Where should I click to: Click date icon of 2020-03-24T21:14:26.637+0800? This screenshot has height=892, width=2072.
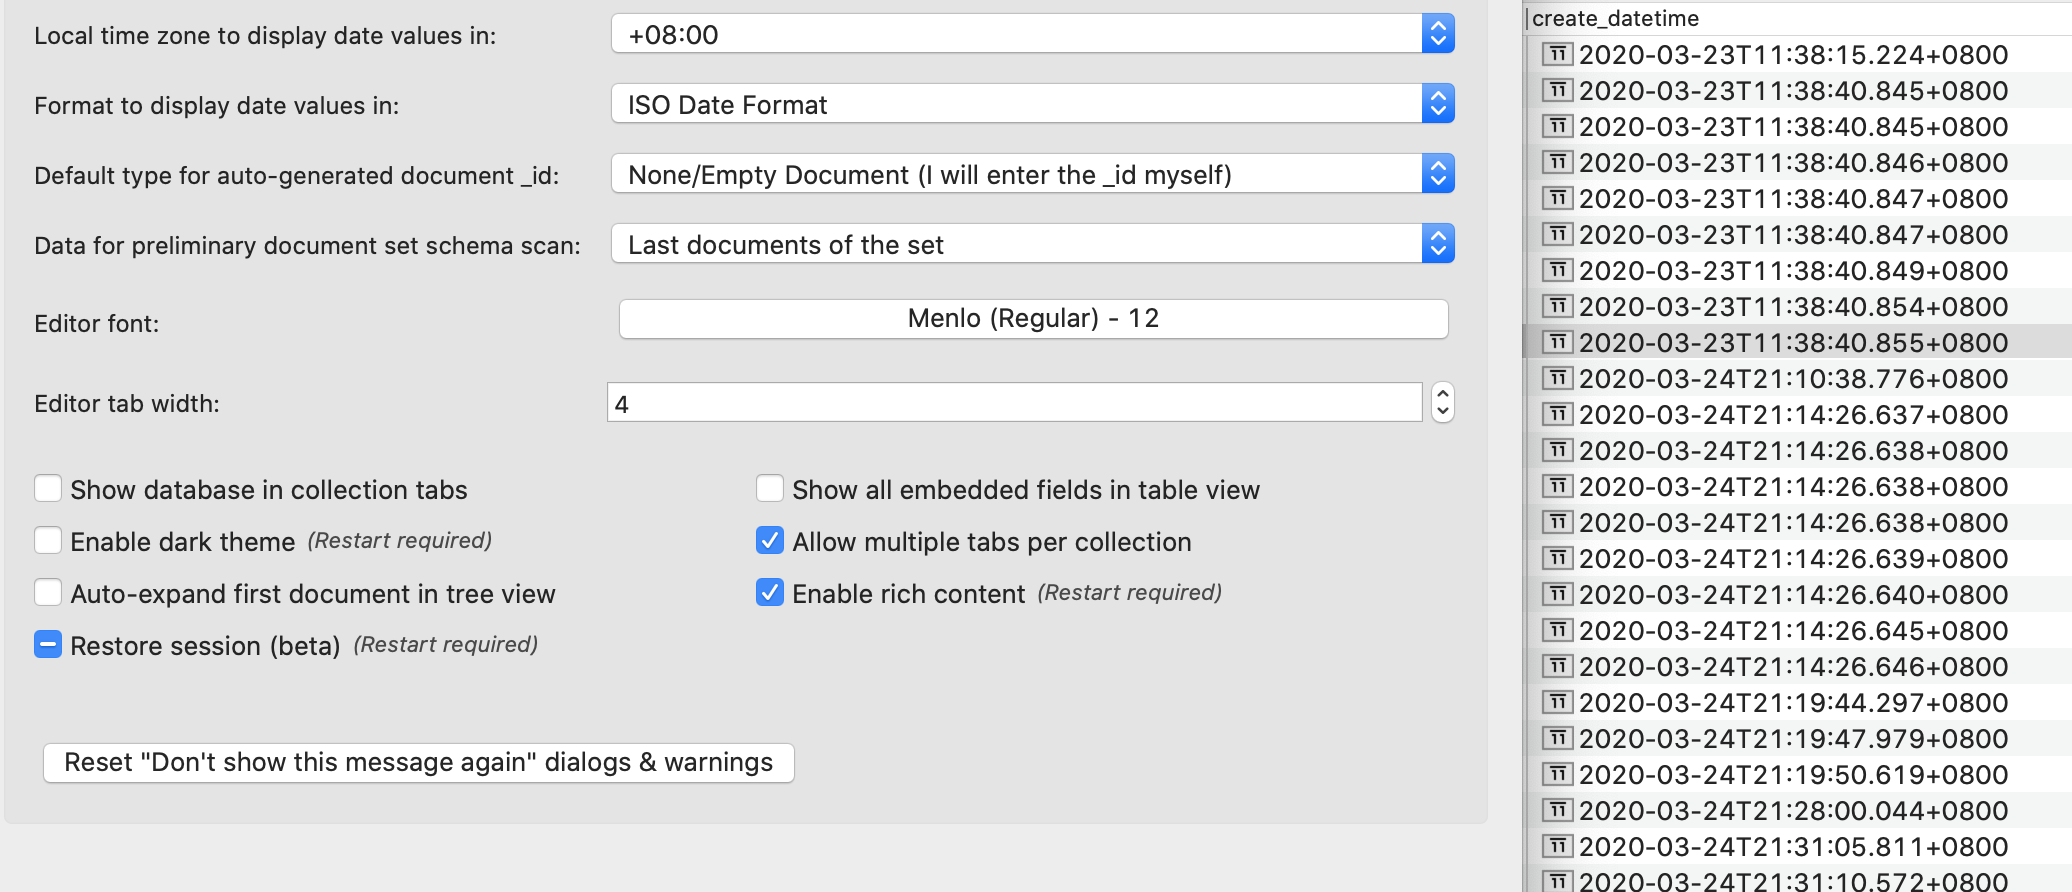(x=1558, y=414)
